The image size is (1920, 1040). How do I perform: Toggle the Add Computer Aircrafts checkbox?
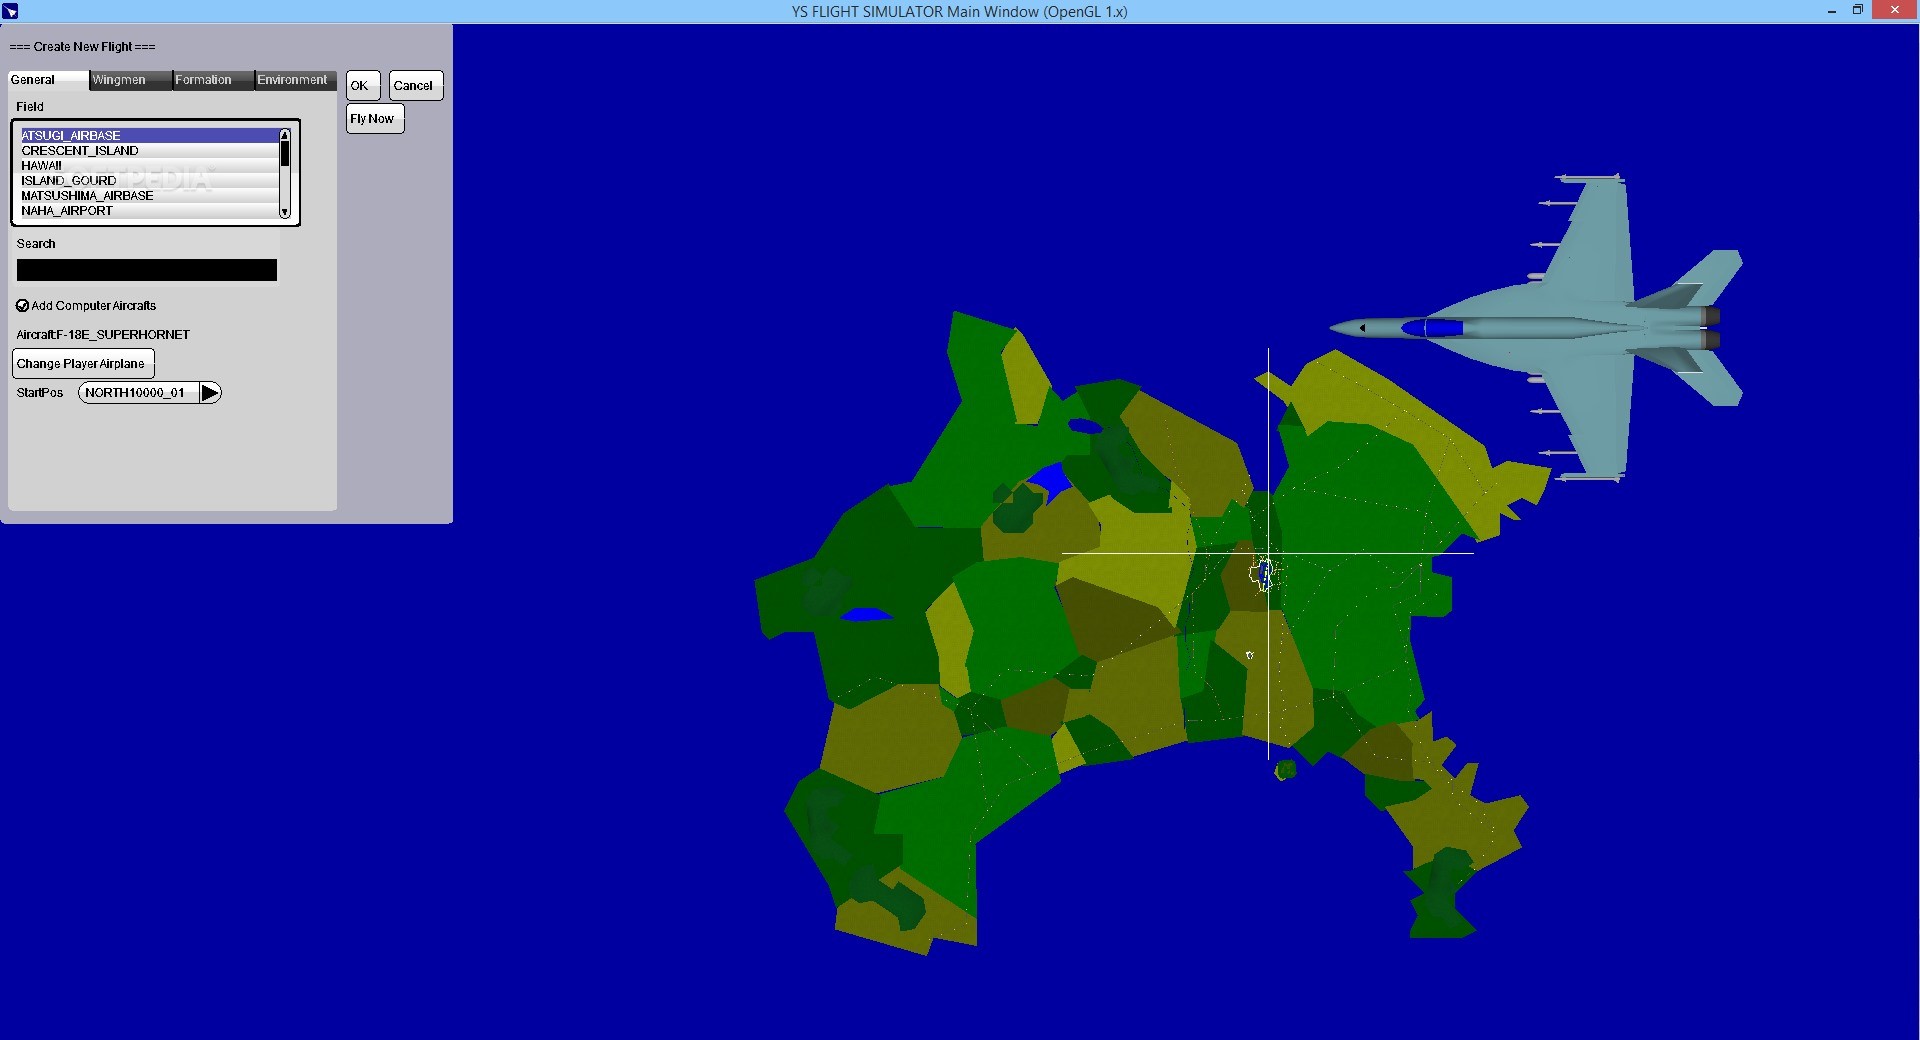coord(22,306)
